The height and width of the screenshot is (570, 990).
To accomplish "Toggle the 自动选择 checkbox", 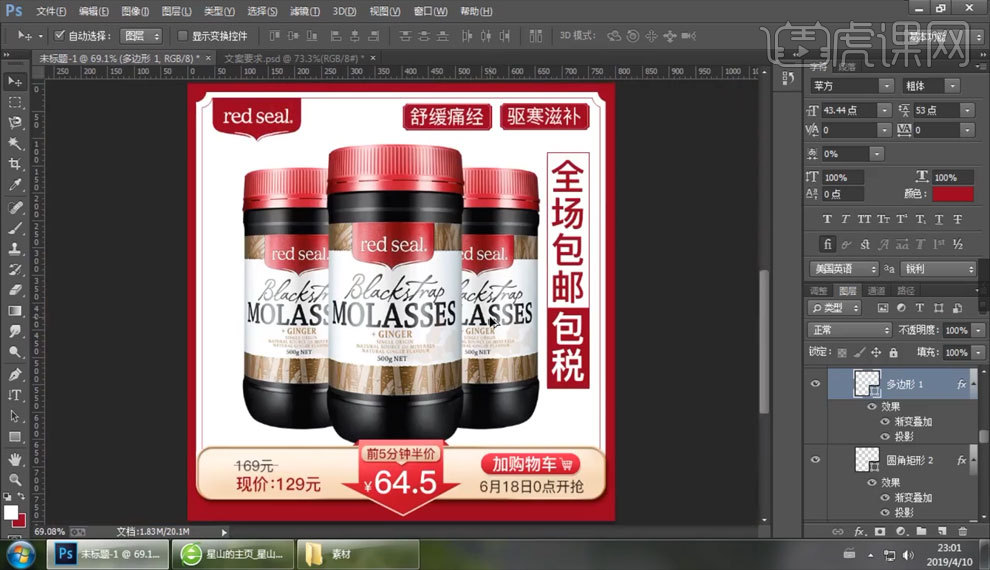I will coord(59,35).
